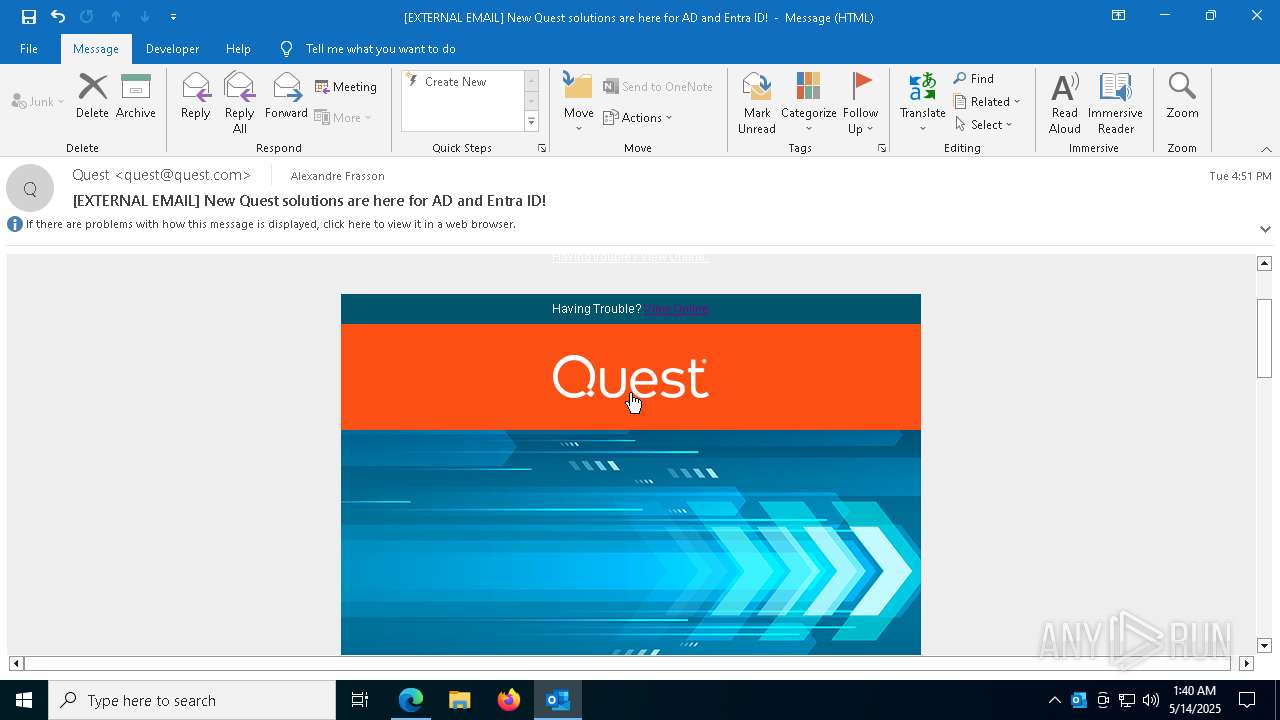1280x720 pixels.
Task: Launch Firefox from taskbar
Action: point(508,700)
